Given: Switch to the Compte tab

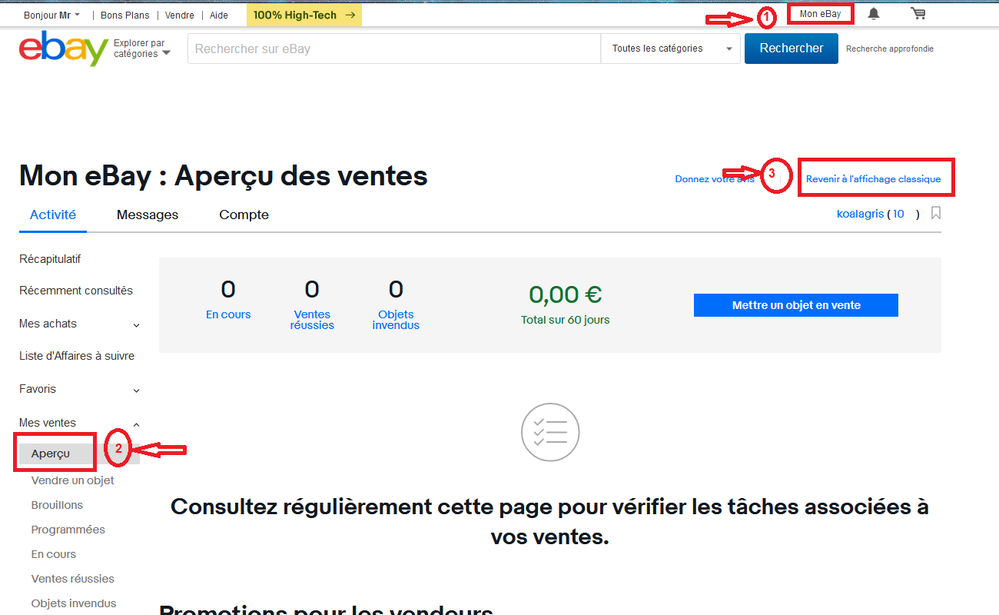Looking at the screenshot, I should tap(244, 215).
